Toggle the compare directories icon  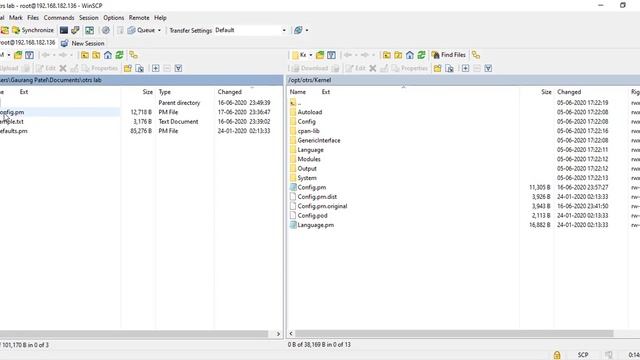coord(89,30)
